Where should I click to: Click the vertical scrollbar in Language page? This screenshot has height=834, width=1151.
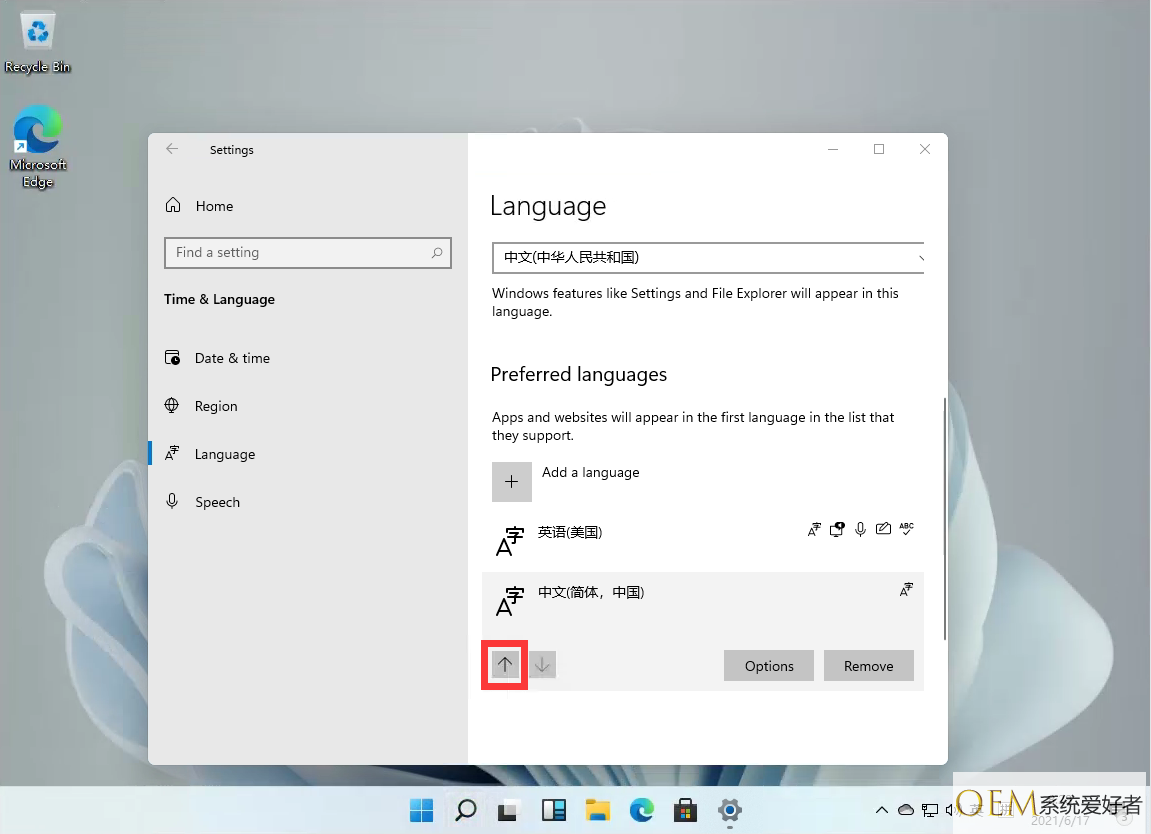(x=944, y=520)
